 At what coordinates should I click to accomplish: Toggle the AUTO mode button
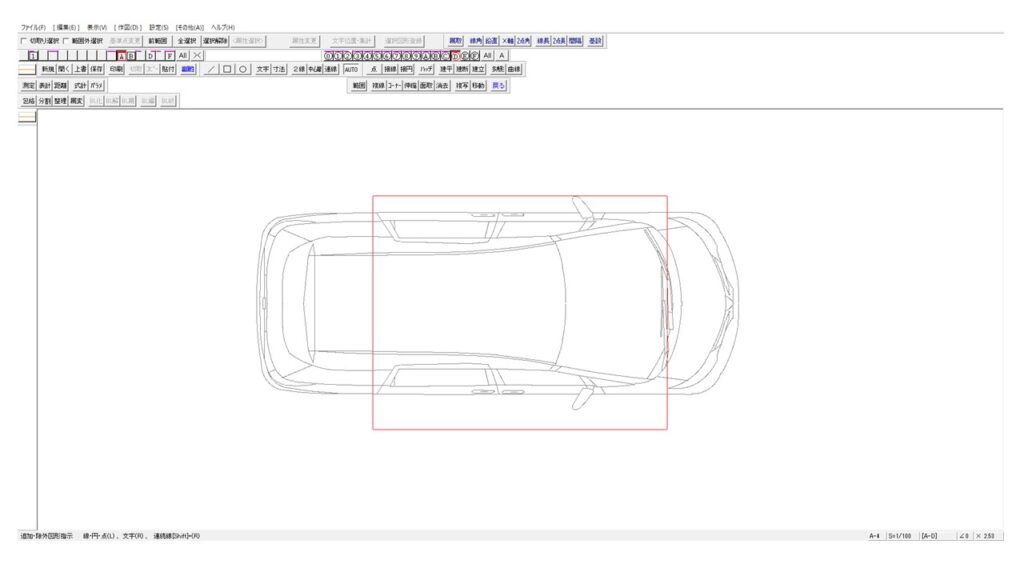pyautogui.click(x=351, y=70)
